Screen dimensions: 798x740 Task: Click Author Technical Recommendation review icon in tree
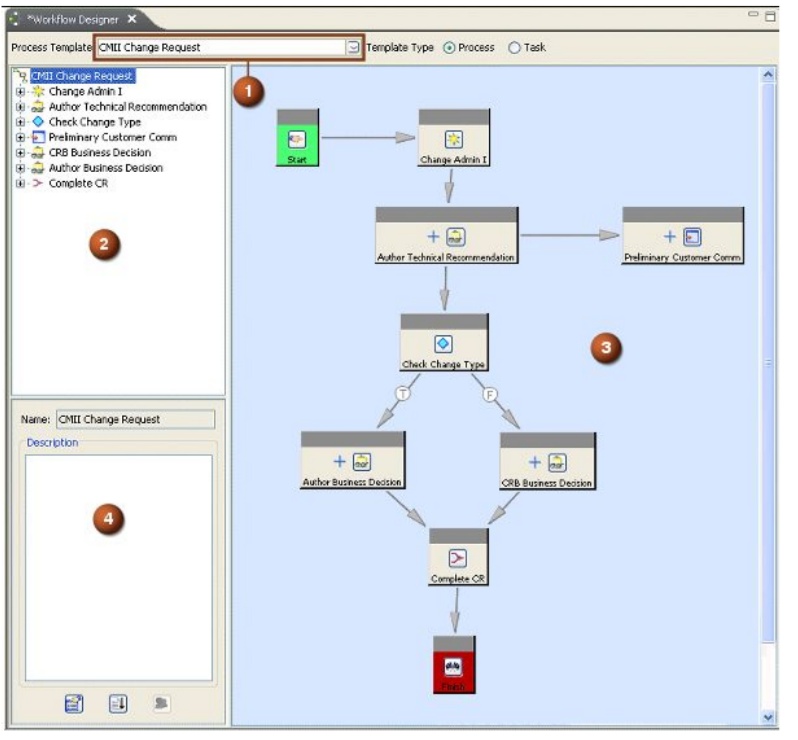(38, 107)
